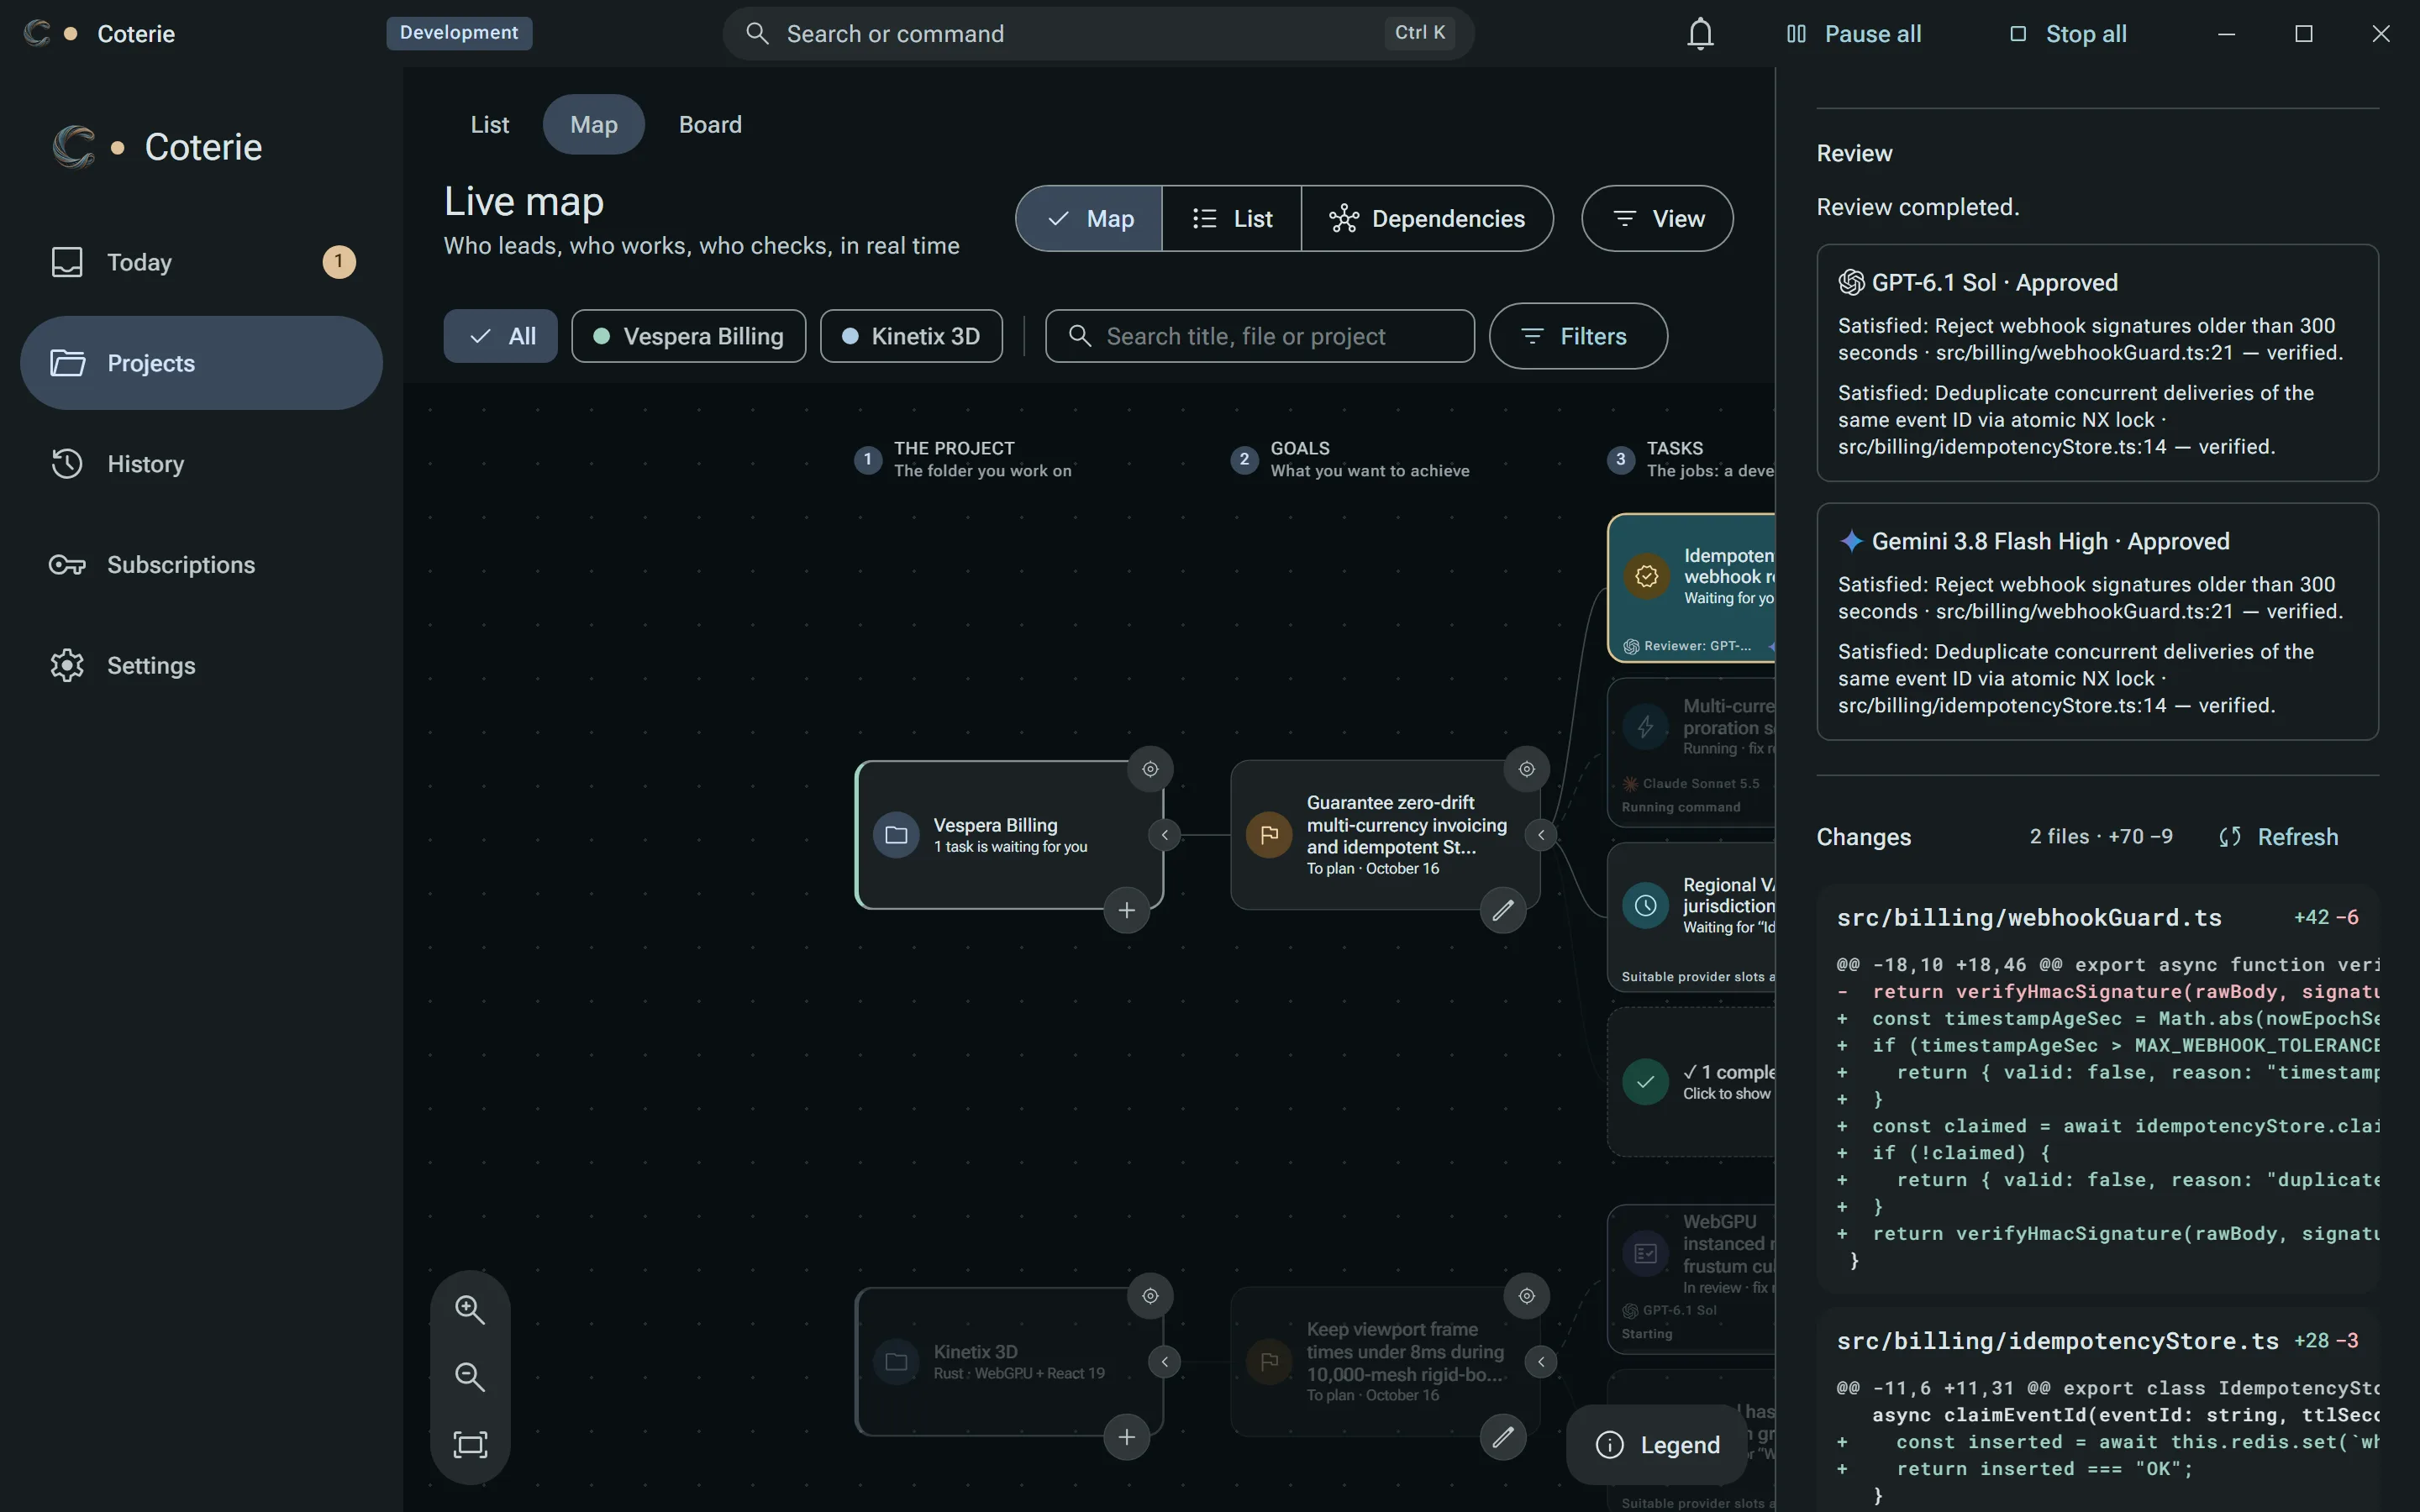Collapse the Kinetix 3D card chevron
Image resolution: width=2420 pixels, height=1512 pixels.
(1164, 1362)
